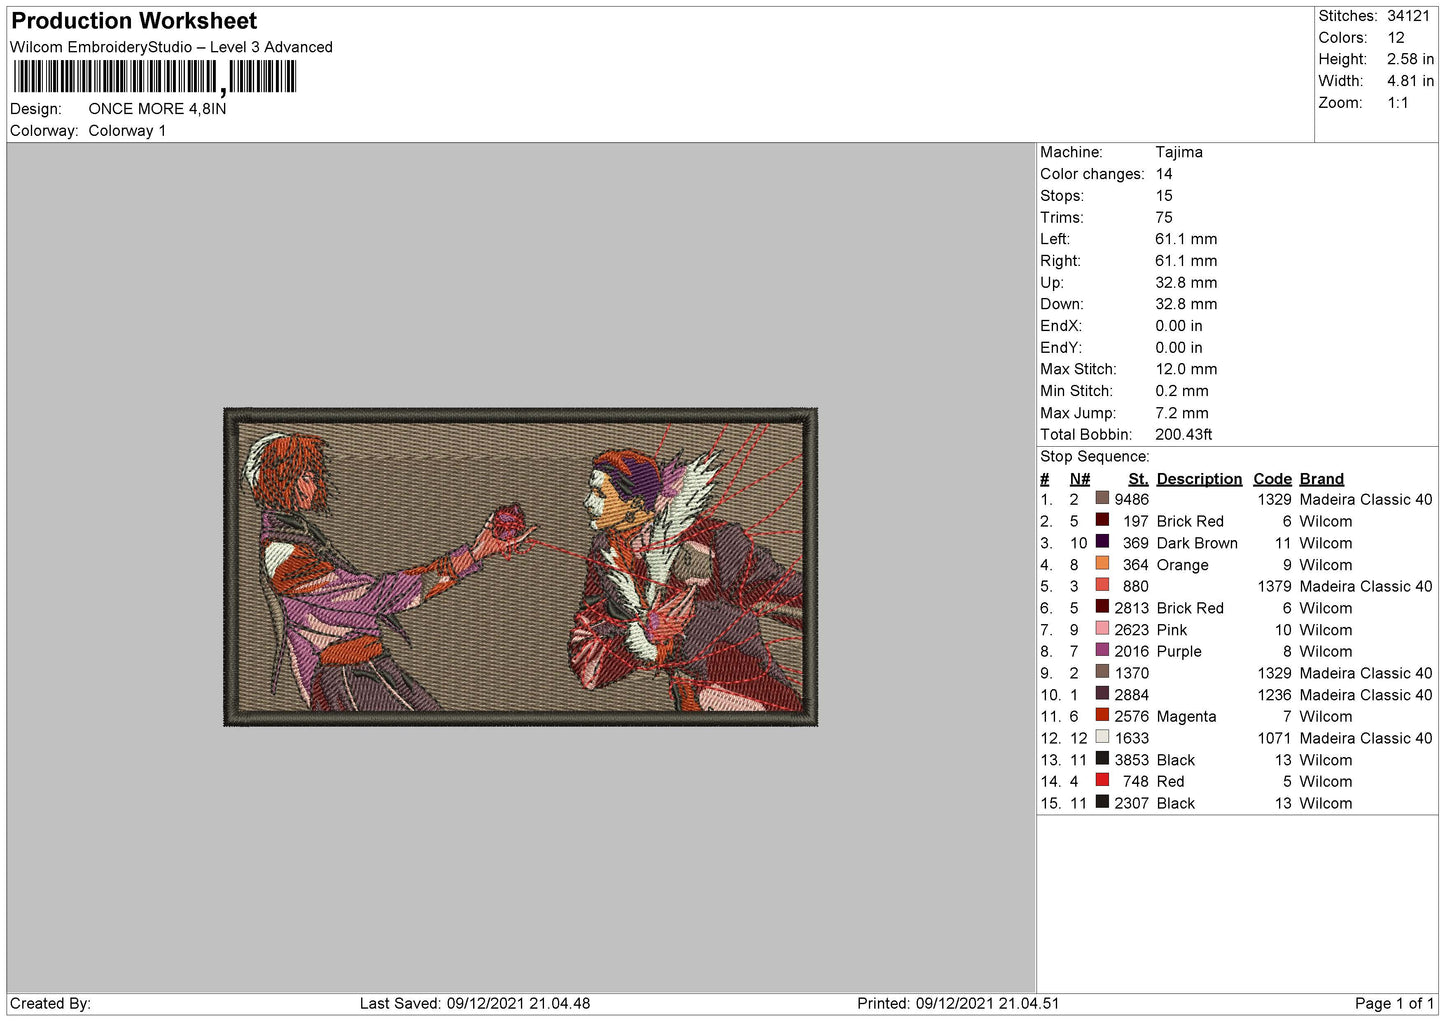
Task: Select the swatch for stop 5
Action: coord(1102,586)
